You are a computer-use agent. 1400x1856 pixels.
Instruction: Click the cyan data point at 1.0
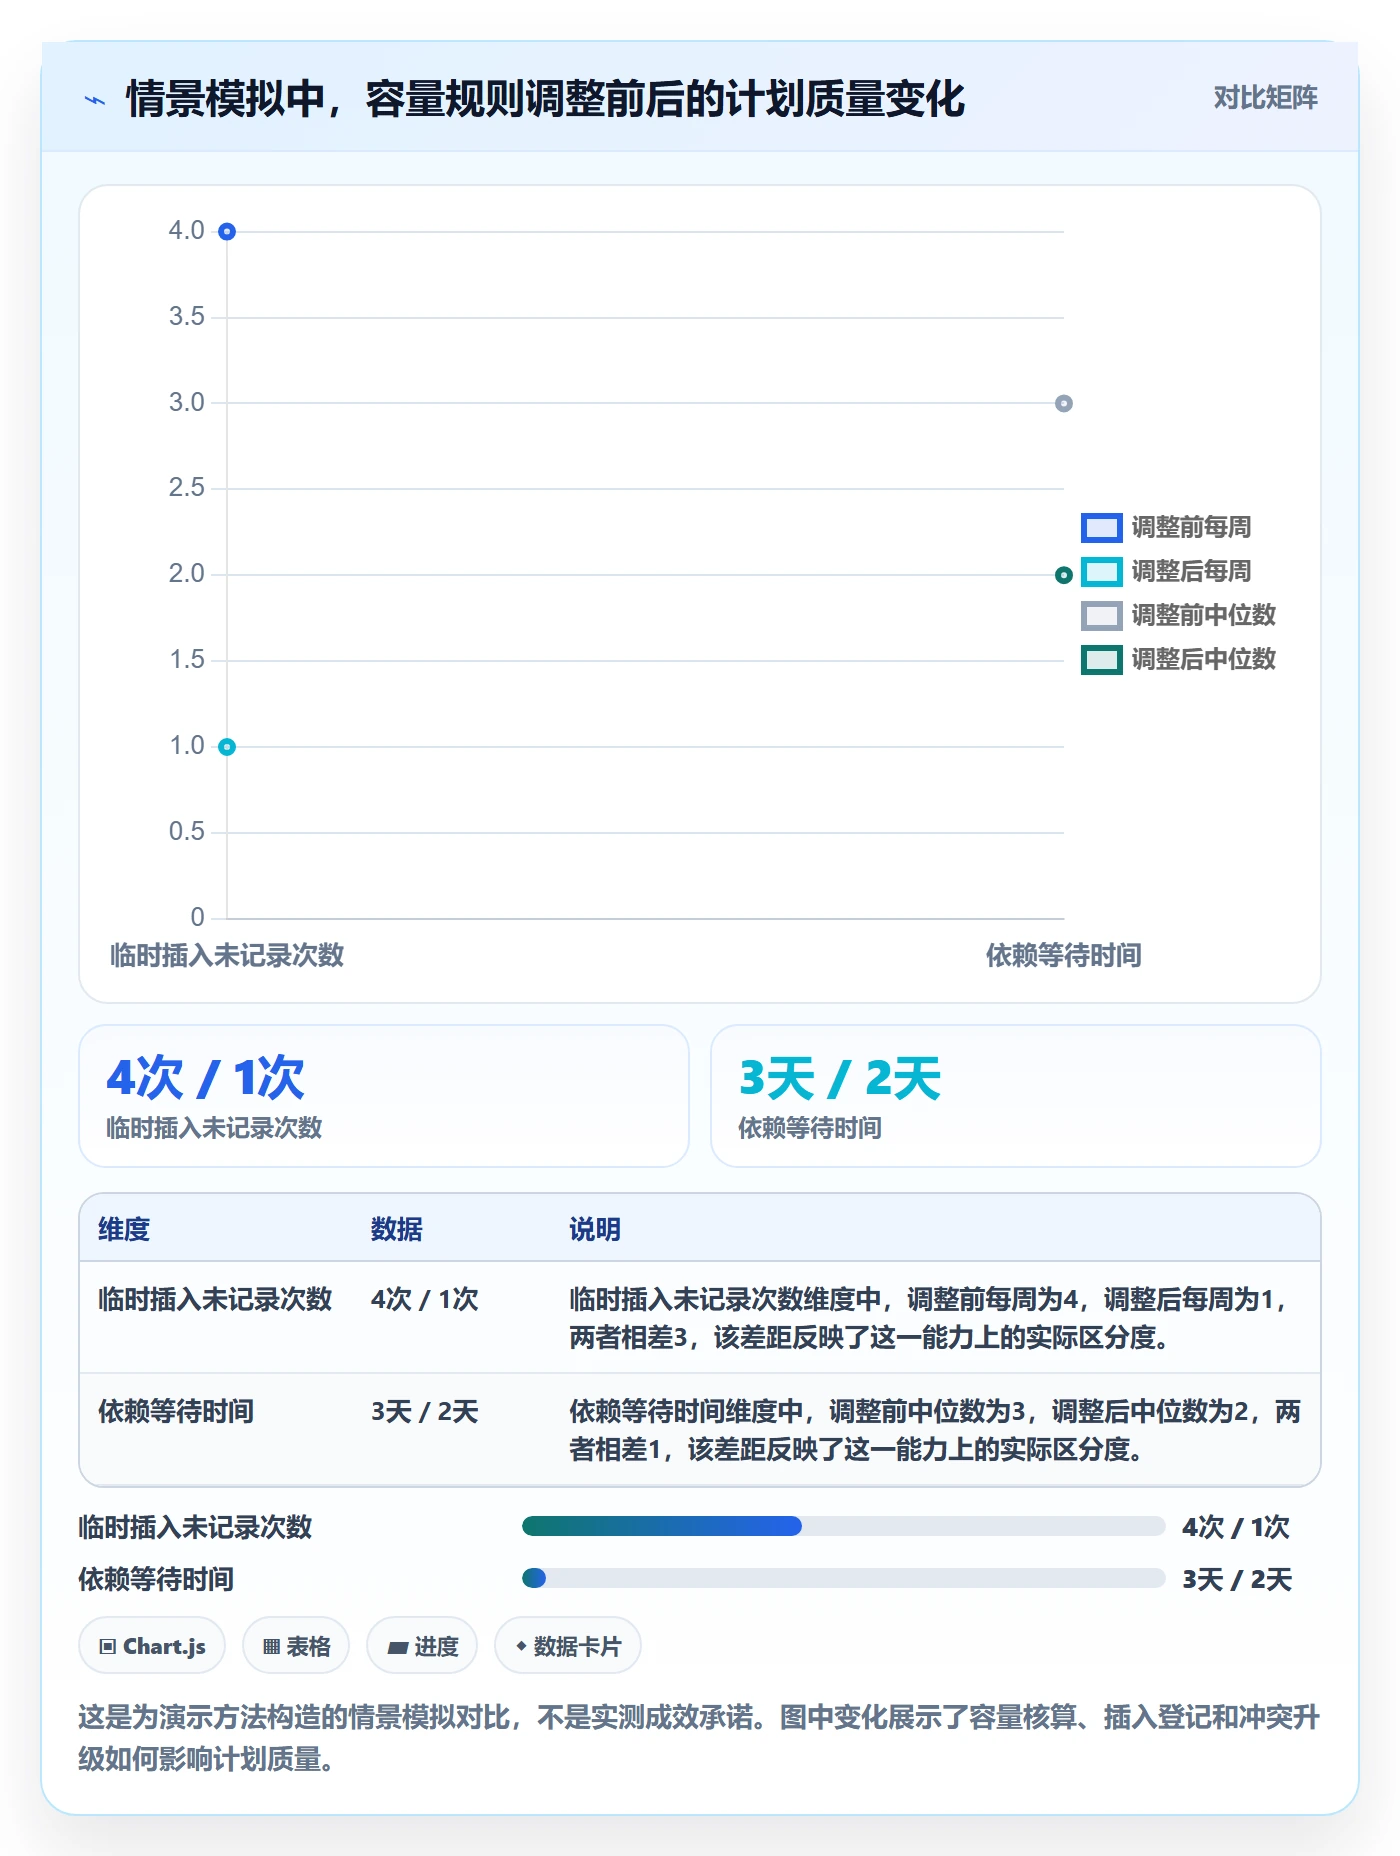(227, 746)
